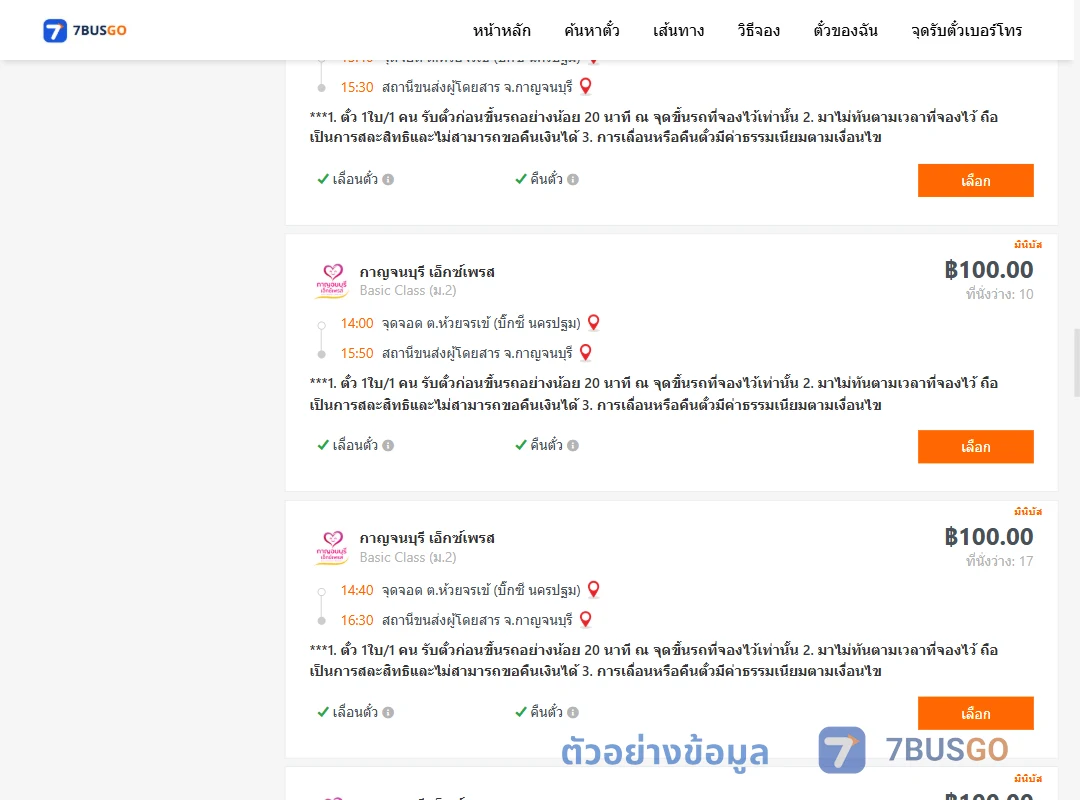This screenshot has width=1080, height=800.
Task: Click the 7BUSGO logo in header
Action: point(85,30)
